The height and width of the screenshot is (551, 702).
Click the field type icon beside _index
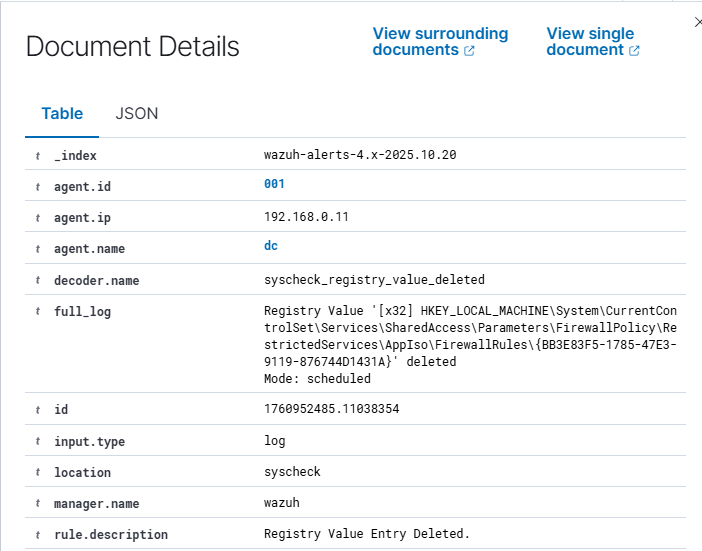38,156
